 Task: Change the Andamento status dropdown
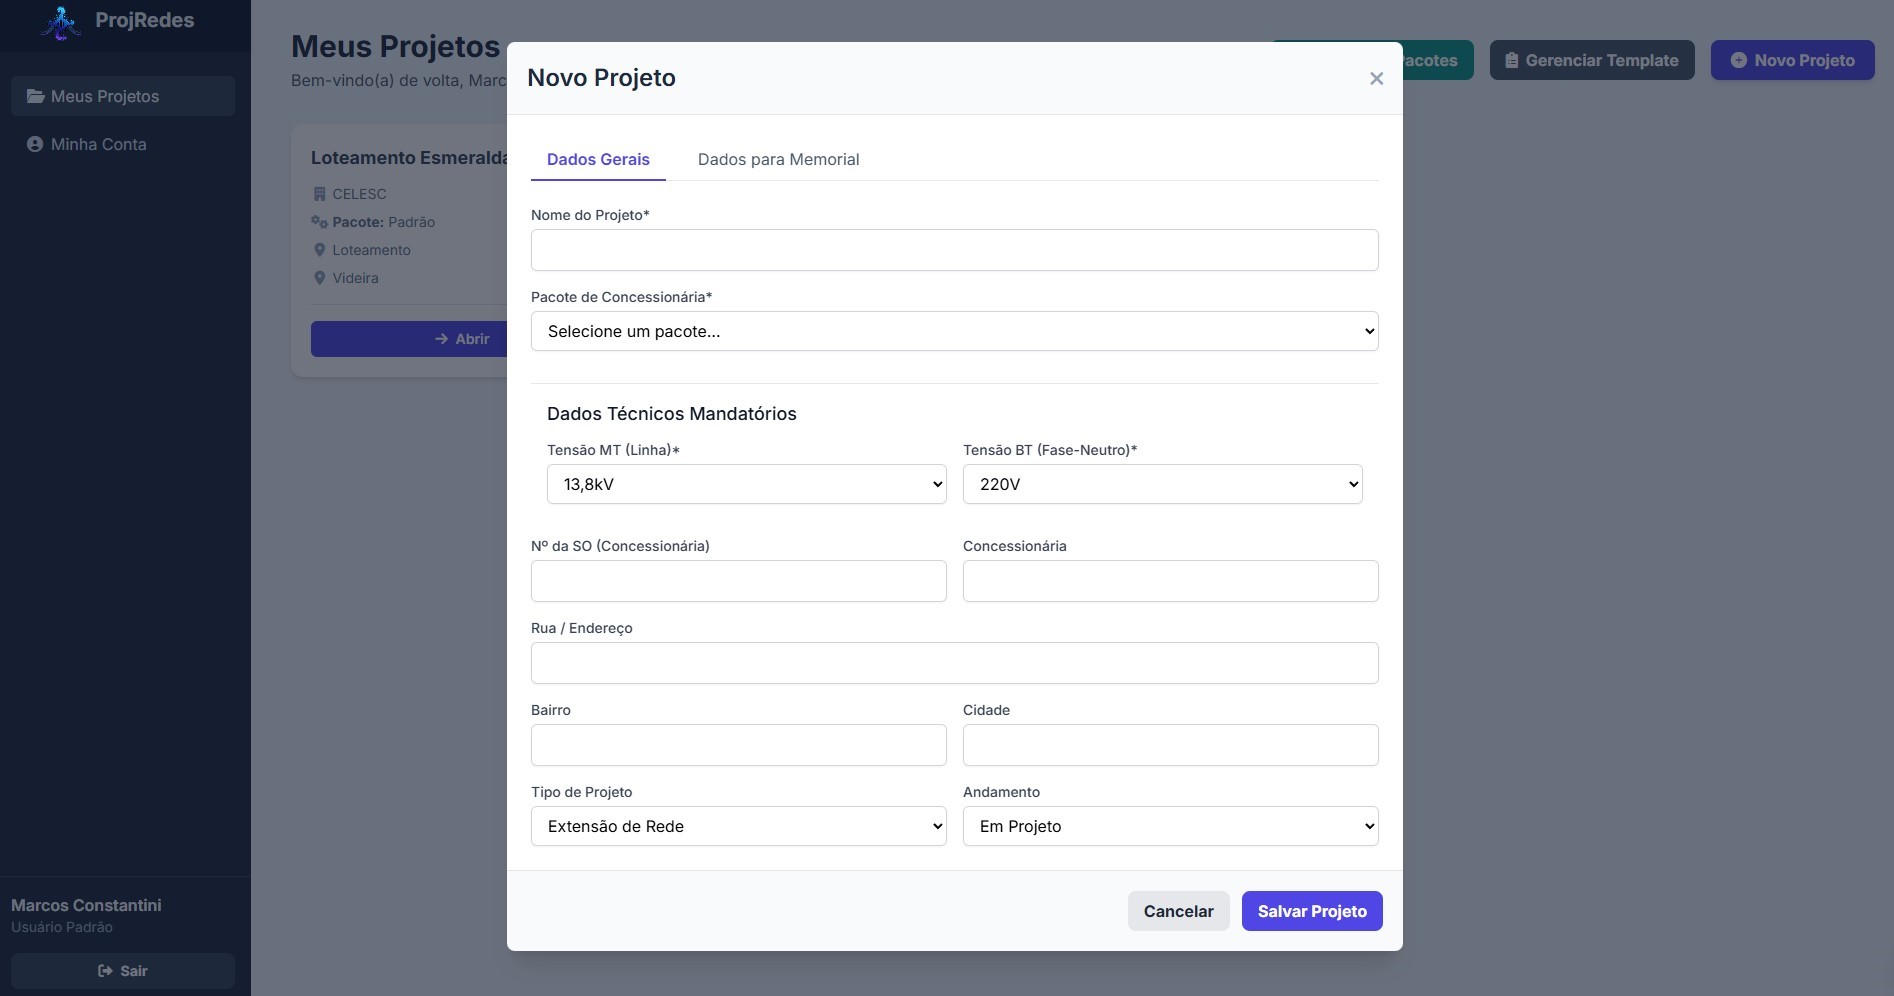click(x=1170, y=826)
